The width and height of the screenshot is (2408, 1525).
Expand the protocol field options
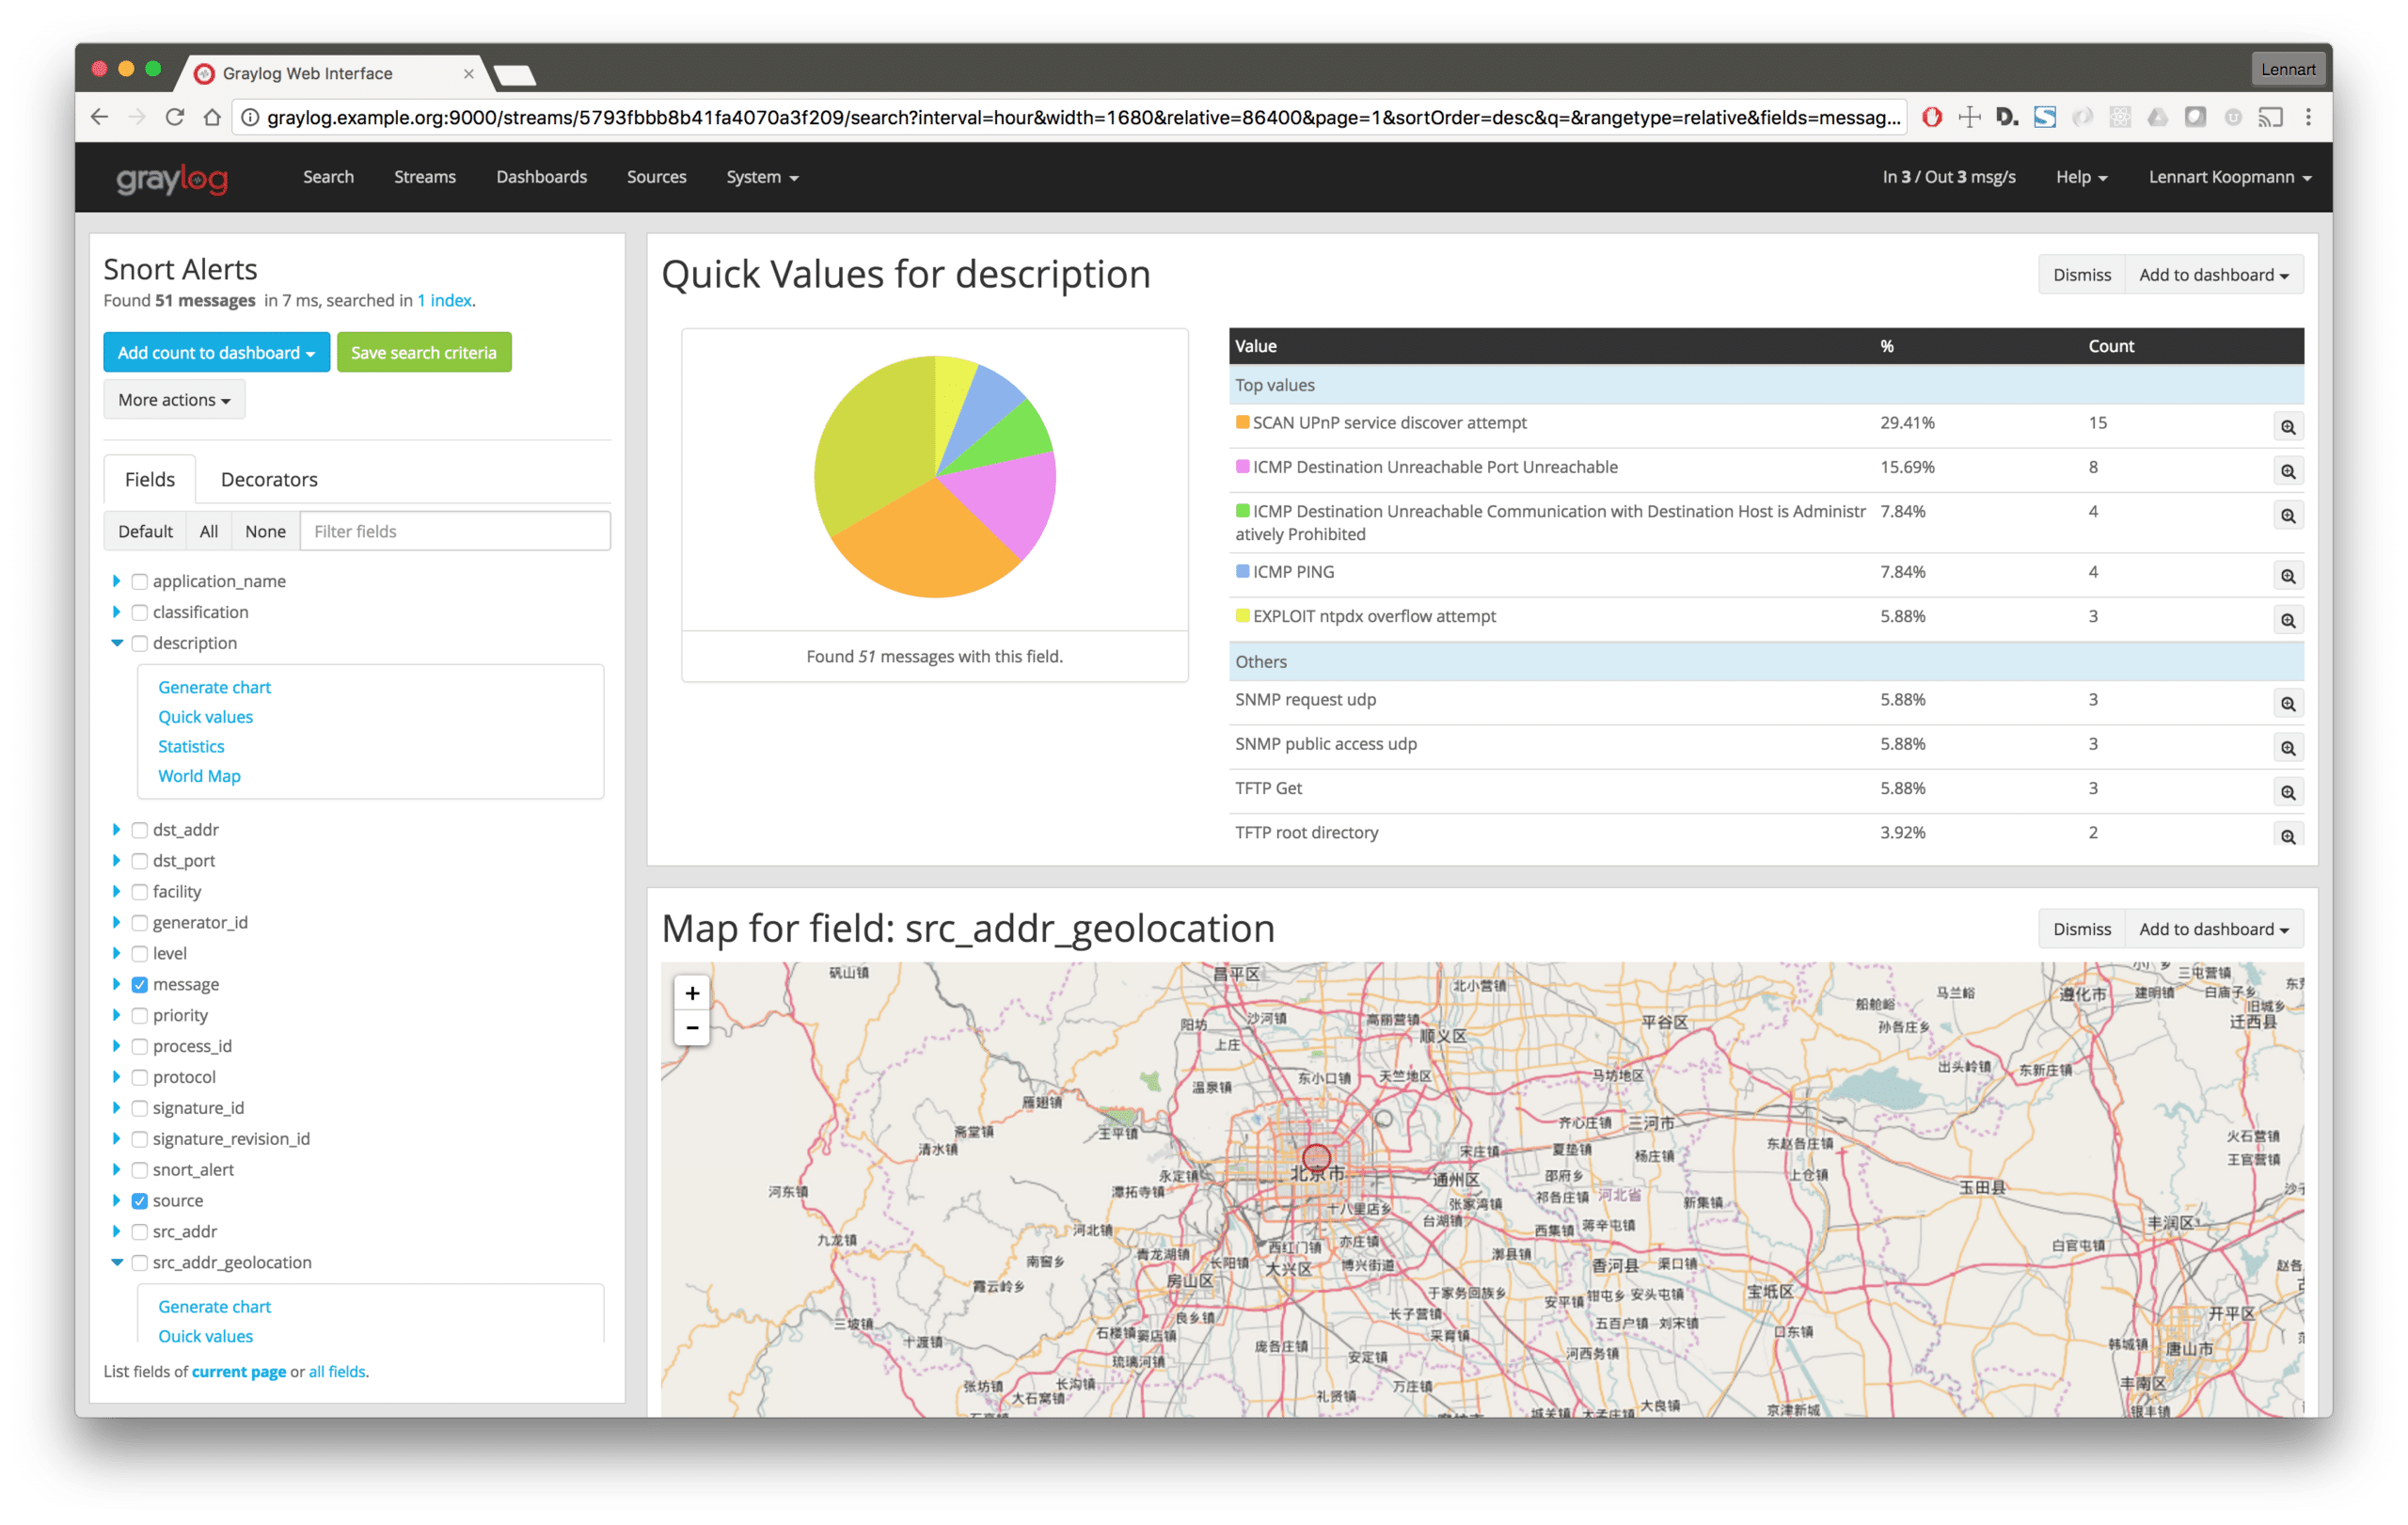[116, 1077]
